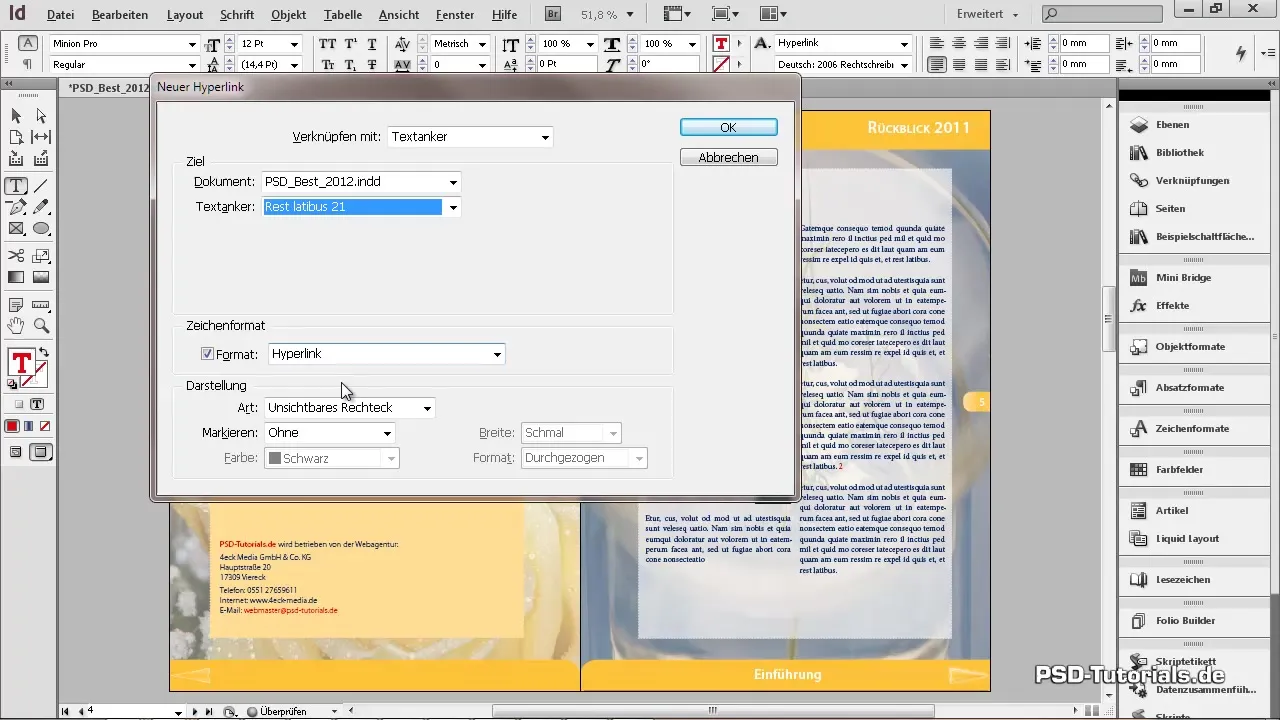Viewport: 1280px width, 720px height.
Task: Swap fill and stroke colors
Action: point(44,354)
